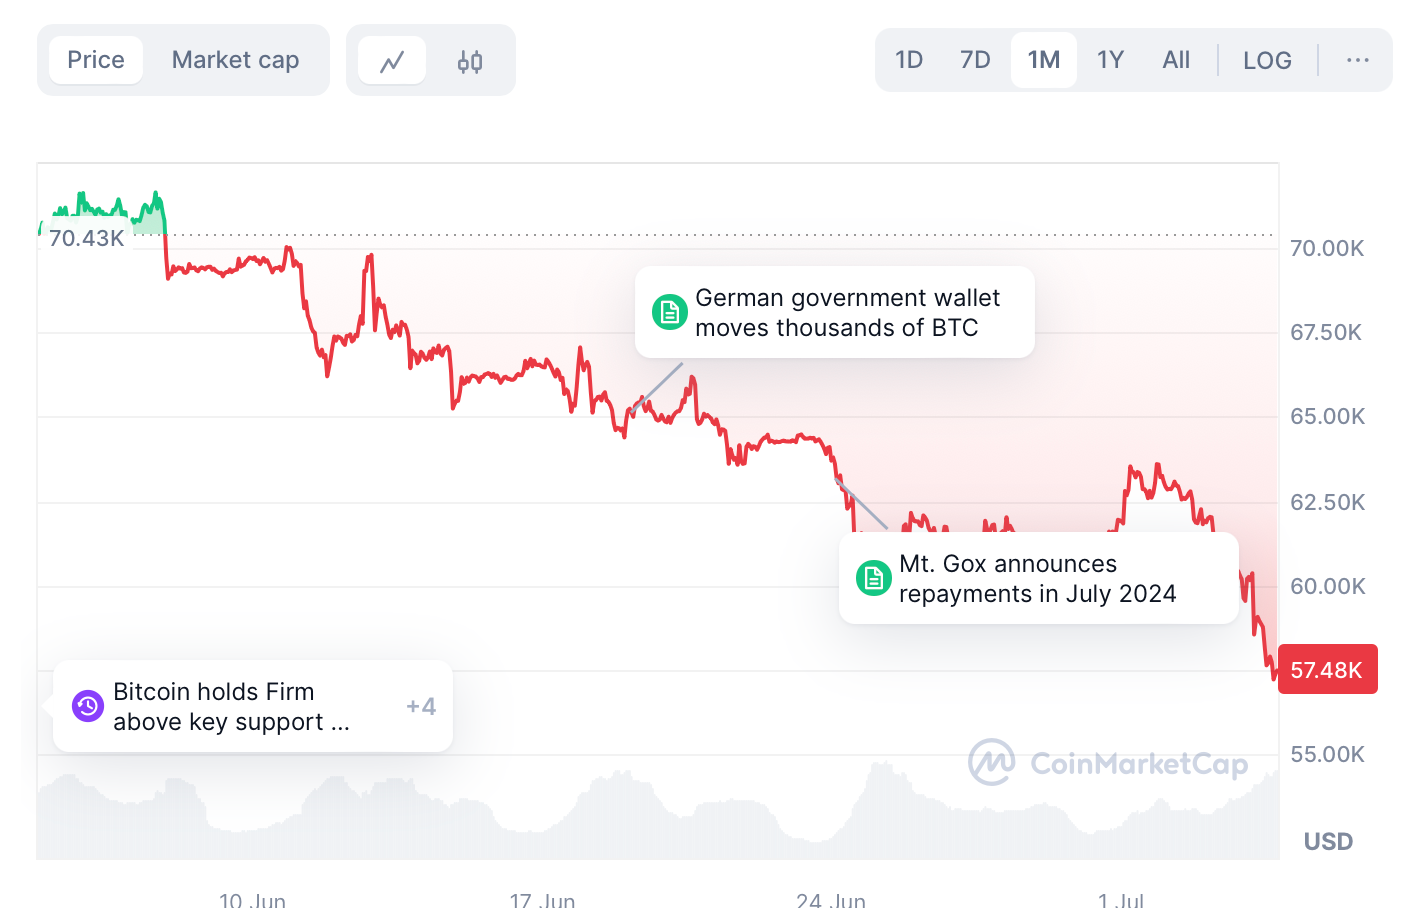Switch to candlestick chart view
Viewport: 1418px width, 908px height.
pyautogui.click(x=470, y=61)
